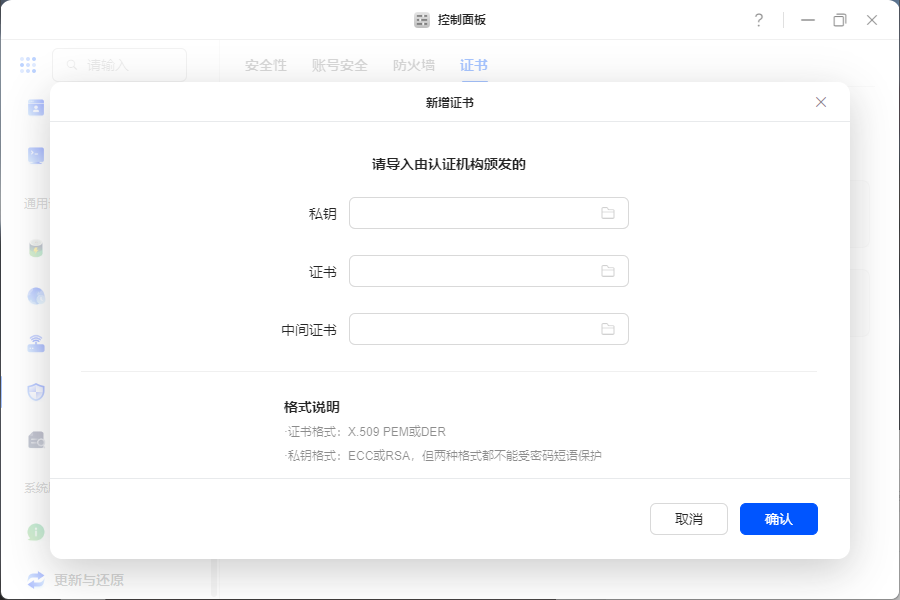Restore the 控制面板 window size

click(x=840, y=20)
